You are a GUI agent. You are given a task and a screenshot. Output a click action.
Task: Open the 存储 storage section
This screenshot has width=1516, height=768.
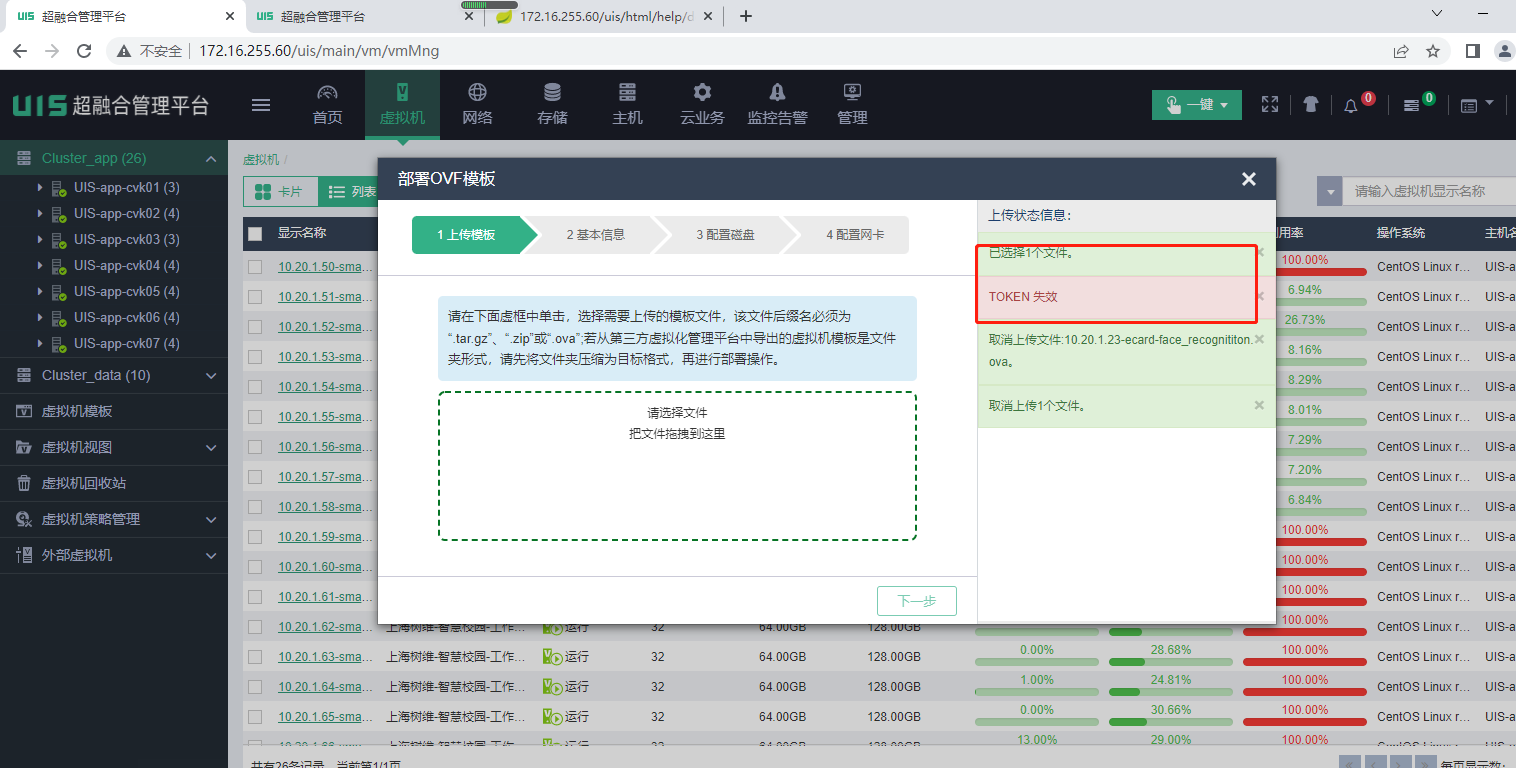point(552,104)
